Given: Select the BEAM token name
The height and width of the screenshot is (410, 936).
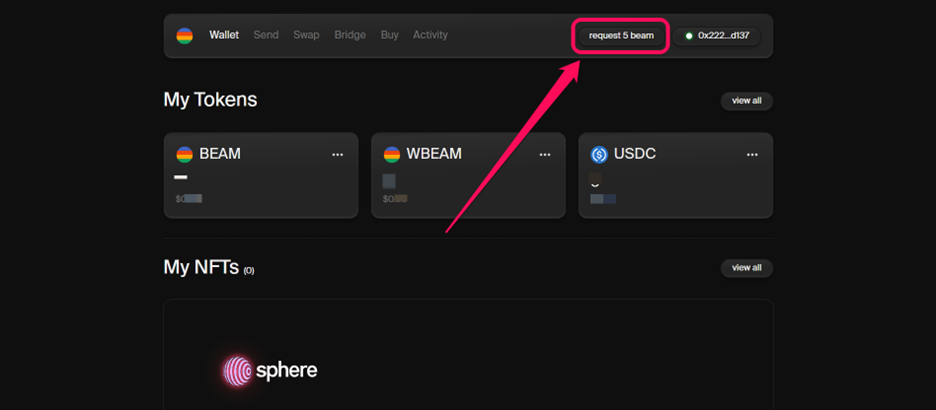Looking at the screenshot, I should click(x=220, y=154).
